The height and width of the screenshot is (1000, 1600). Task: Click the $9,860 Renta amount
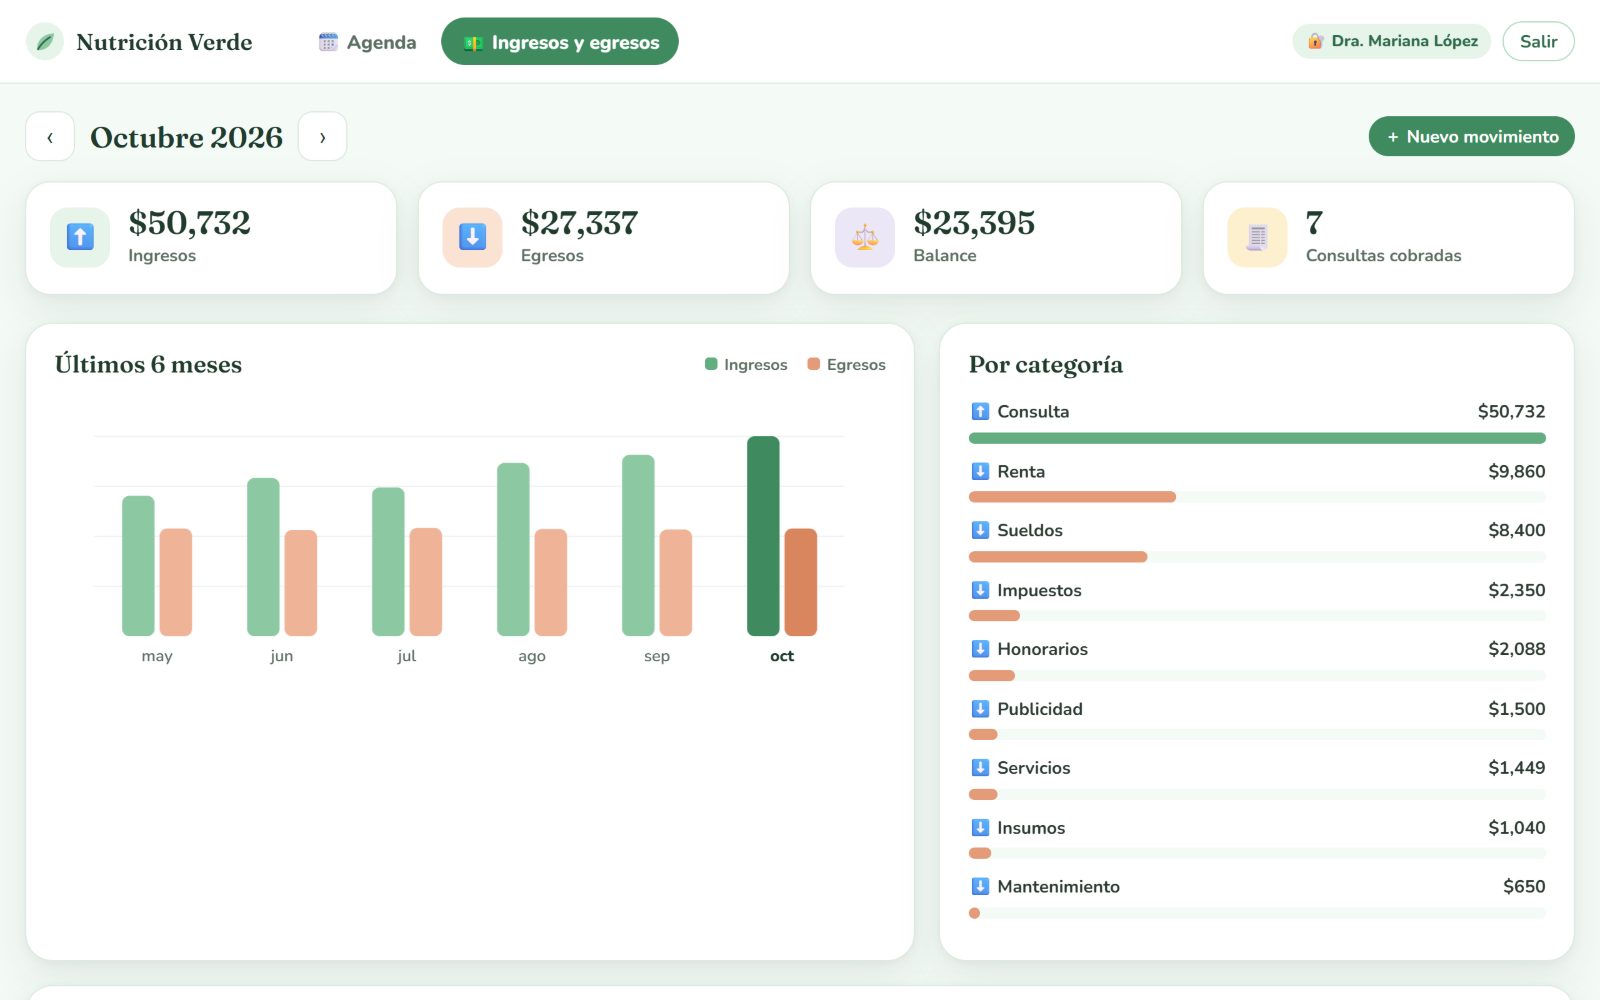[1516, 471]
